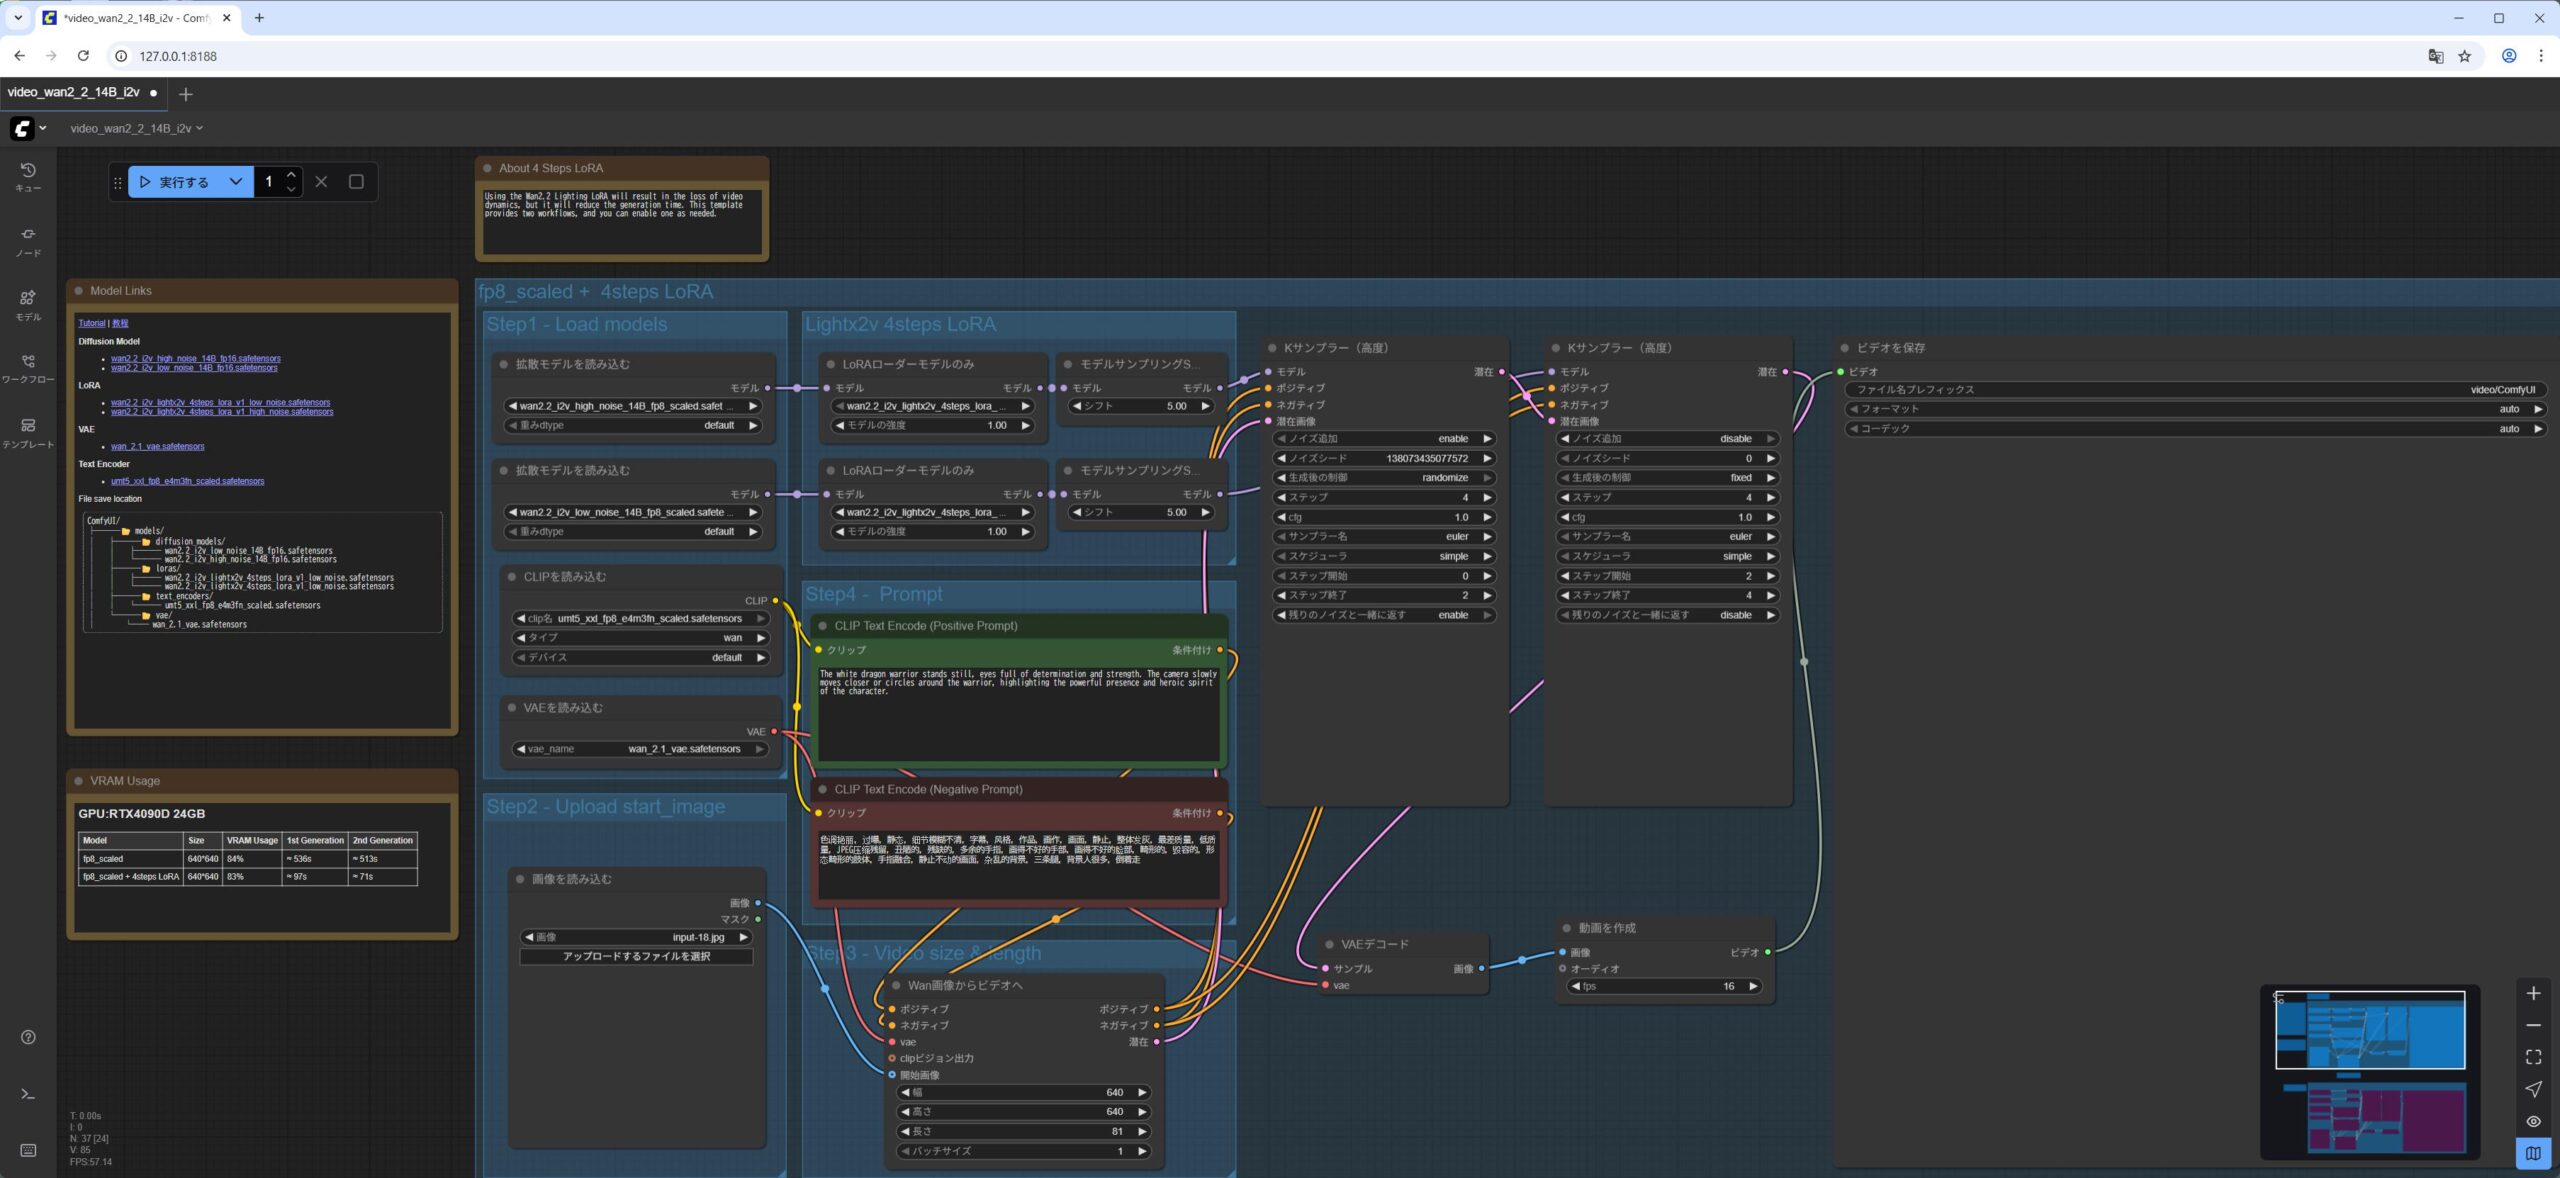This screenshot has width=2560, height=1178.
Task: Click the browser address bar URL
Action: pyautogui.click(x=178, y=56)
